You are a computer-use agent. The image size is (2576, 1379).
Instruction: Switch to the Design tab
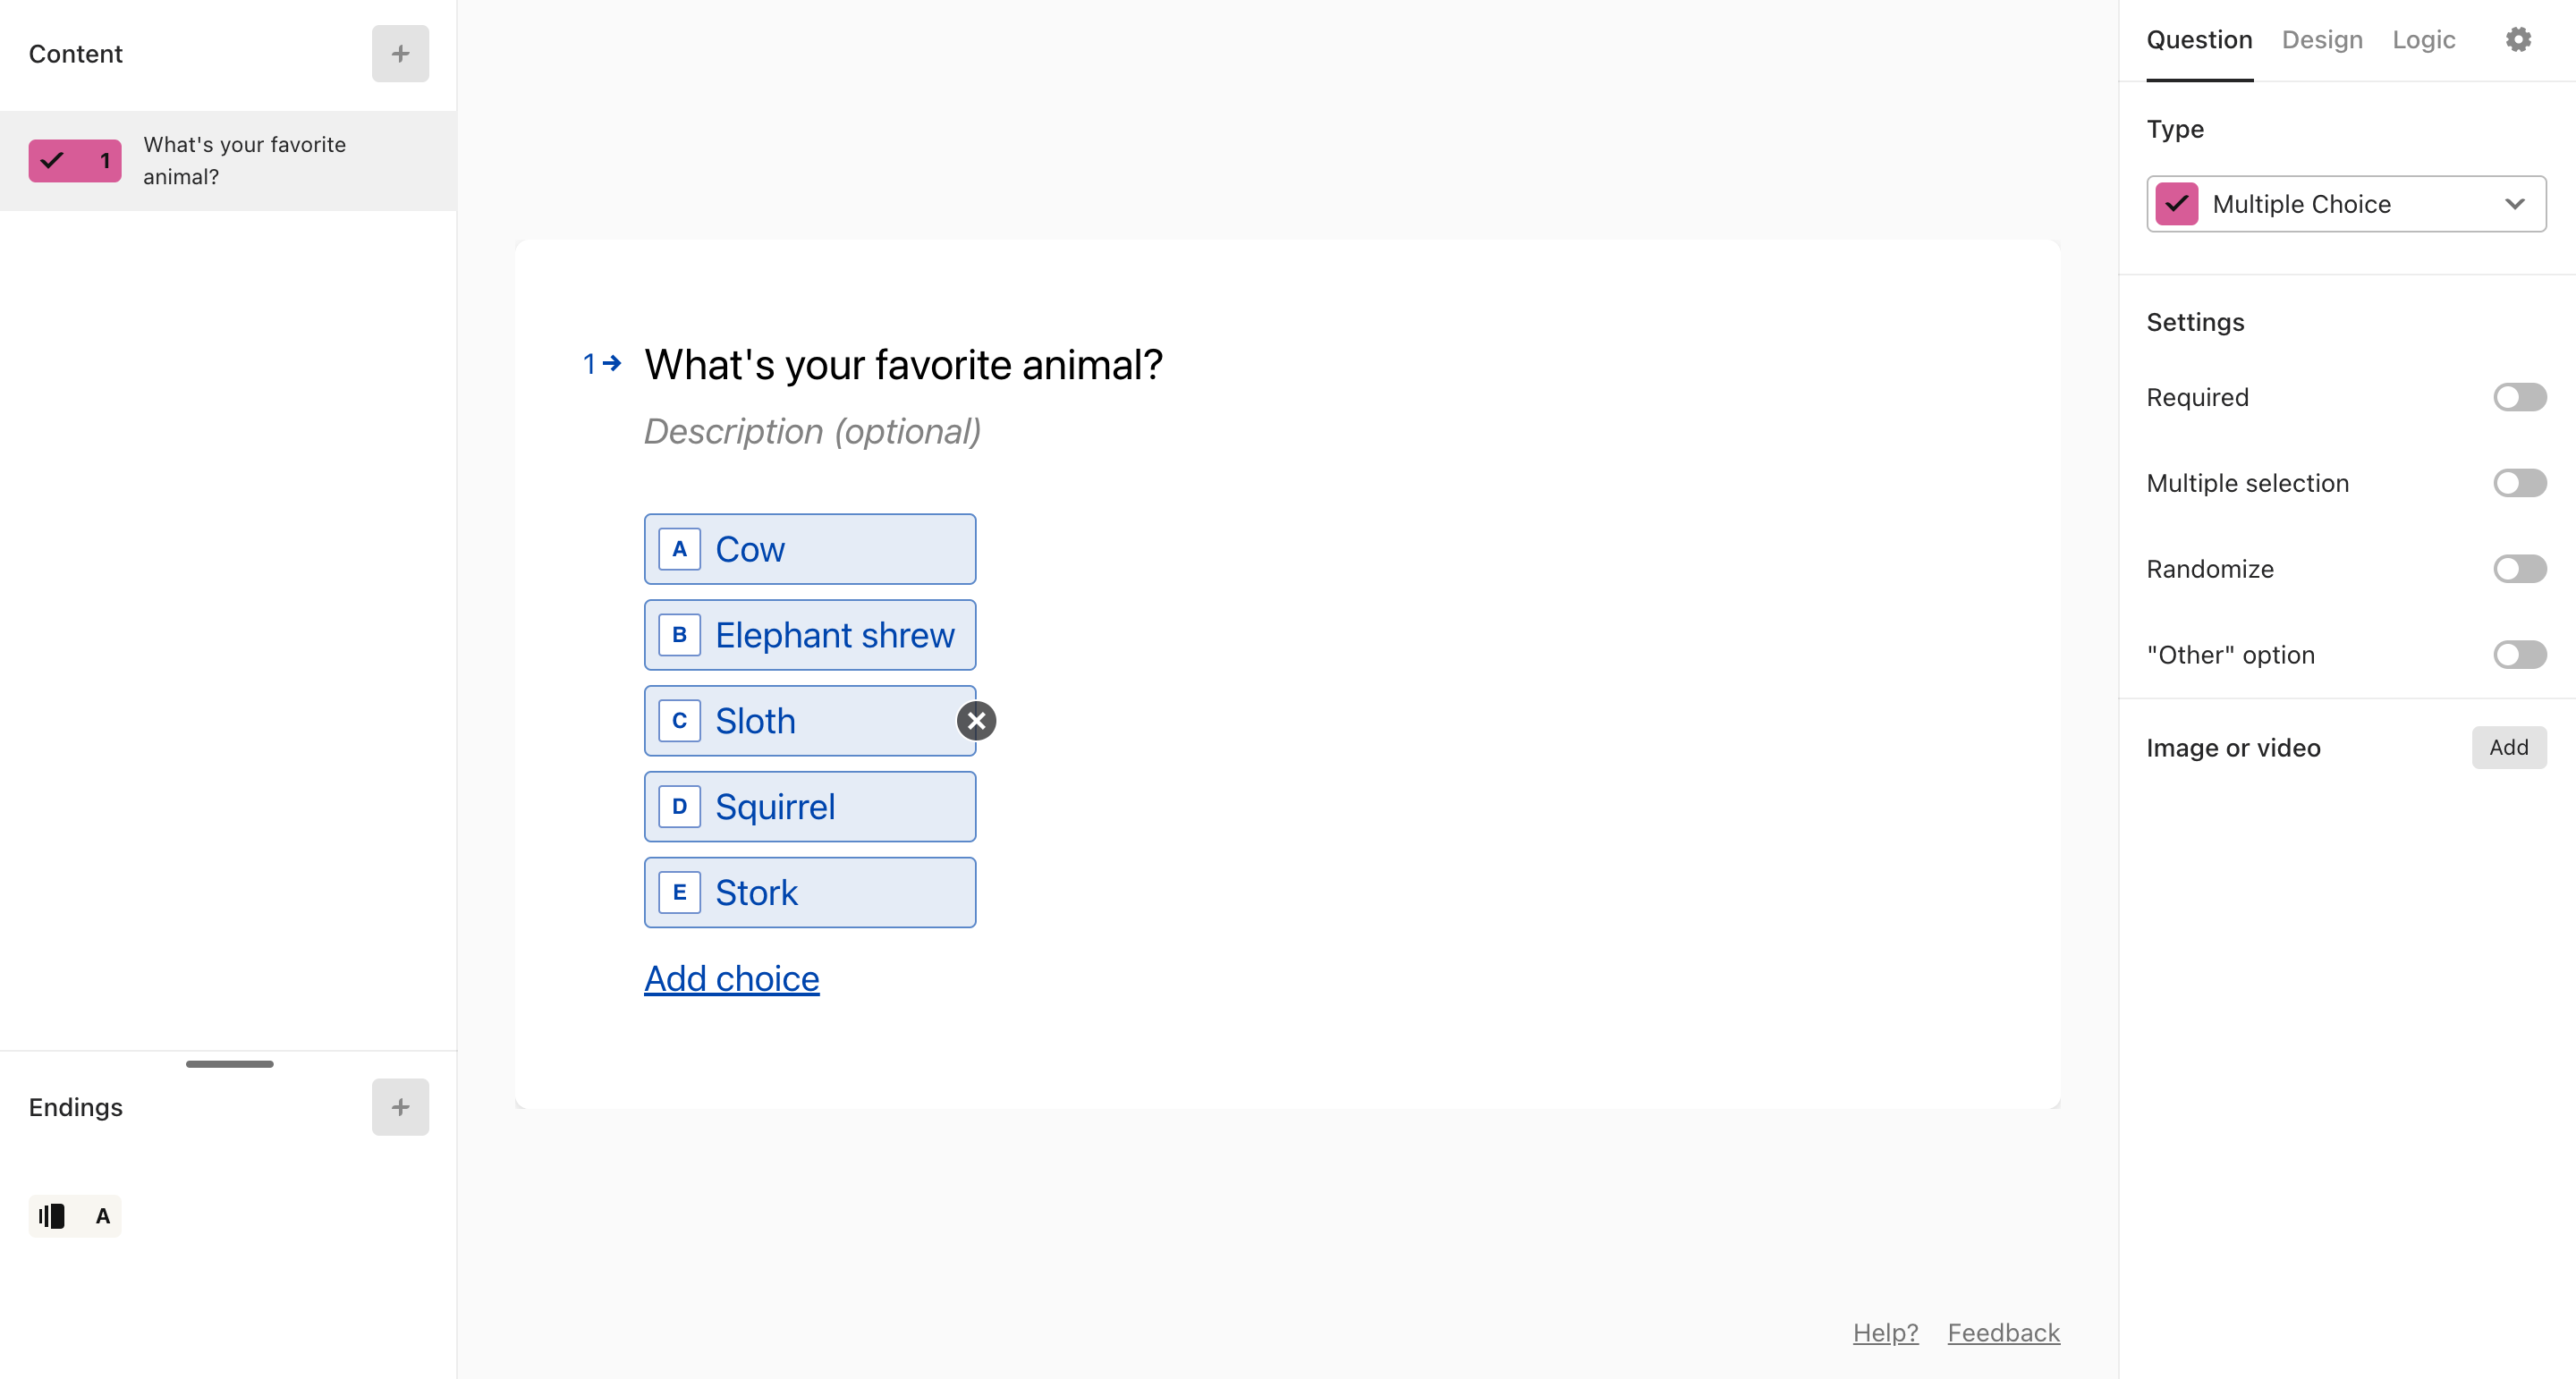[2322, 40]
